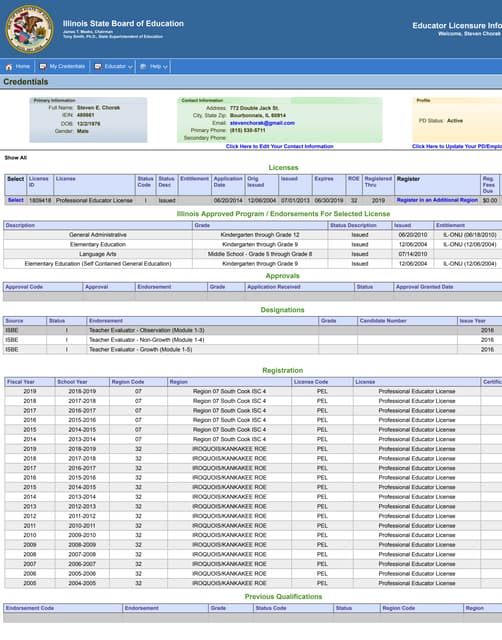The width and height of the screenshot is (502, 640).
Task: Click the address 772 Double Jack St.
Action: [x=254, y=108]
